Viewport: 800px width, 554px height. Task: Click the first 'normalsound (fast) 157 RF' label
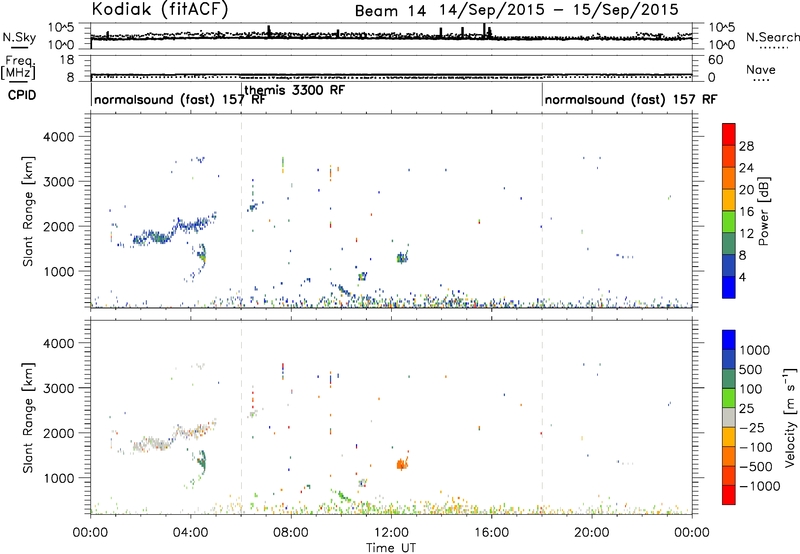[180, 99]
